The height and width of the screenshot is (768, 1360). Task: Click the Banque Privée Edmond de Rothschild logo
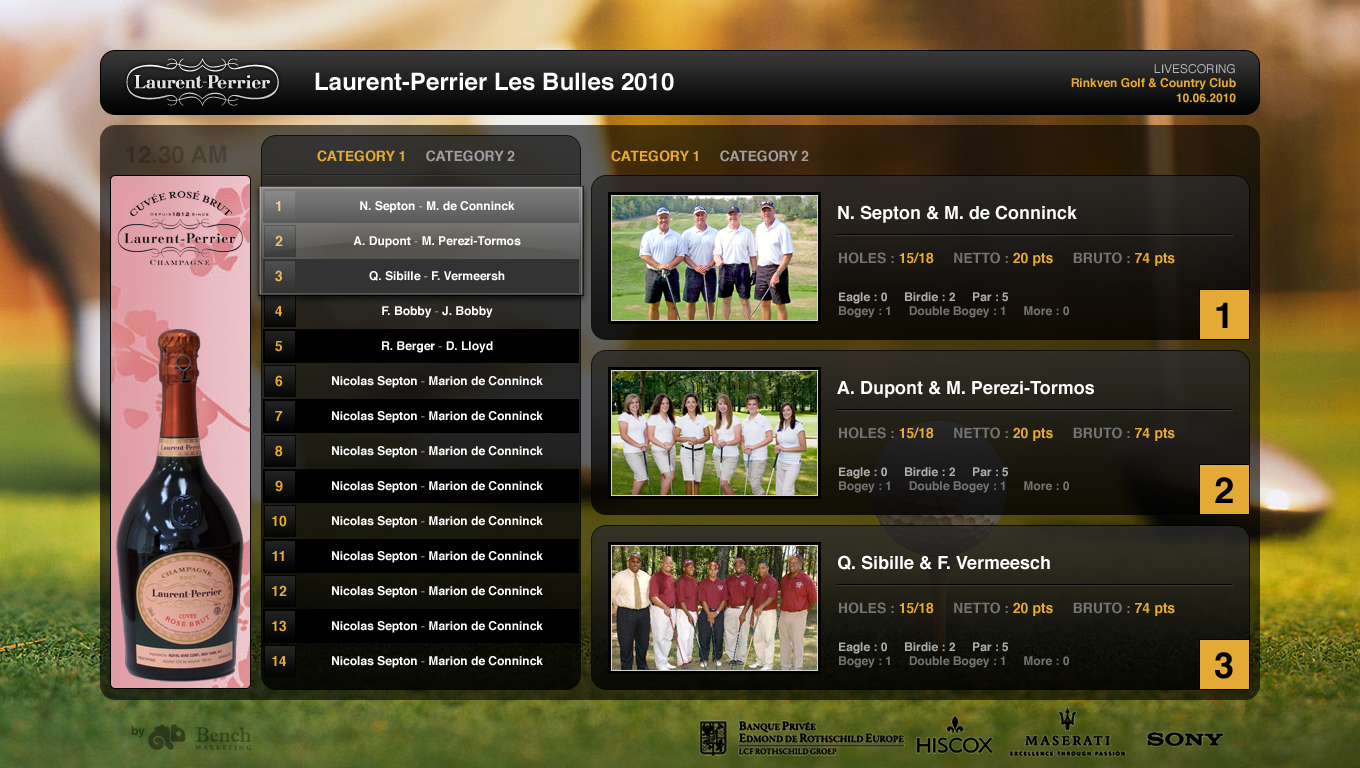(x=802, y=738)
